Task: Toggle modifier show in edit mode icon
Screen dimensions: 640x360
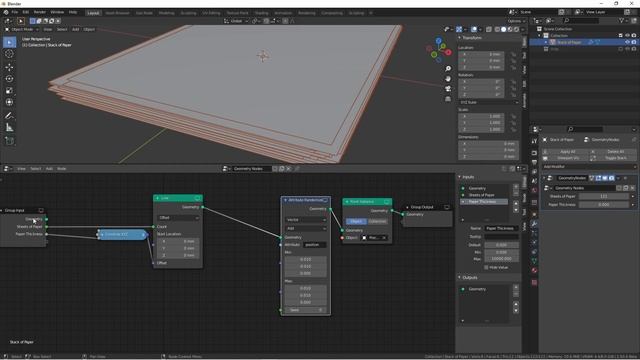Action: coord(598,178)
